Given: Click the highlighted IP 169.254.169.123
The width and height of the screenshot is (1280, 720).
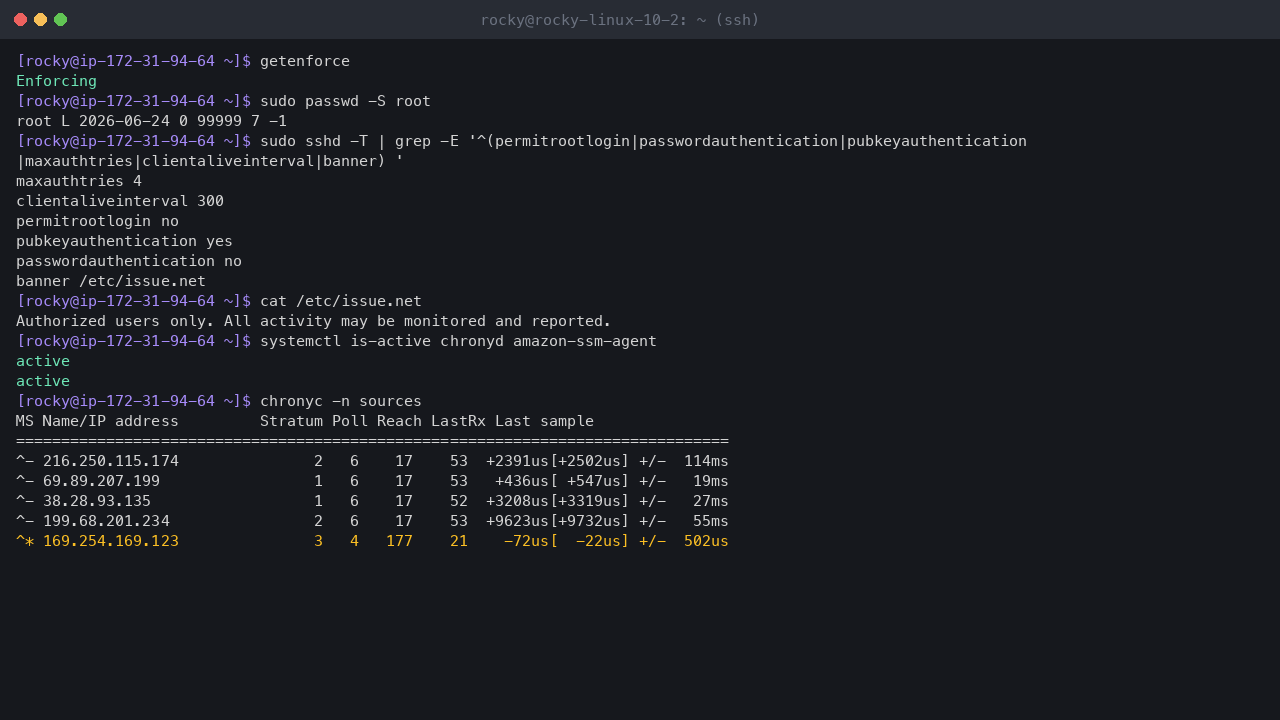Looking at the screenshot, I should pyautogui.click(x=111, y=541).
